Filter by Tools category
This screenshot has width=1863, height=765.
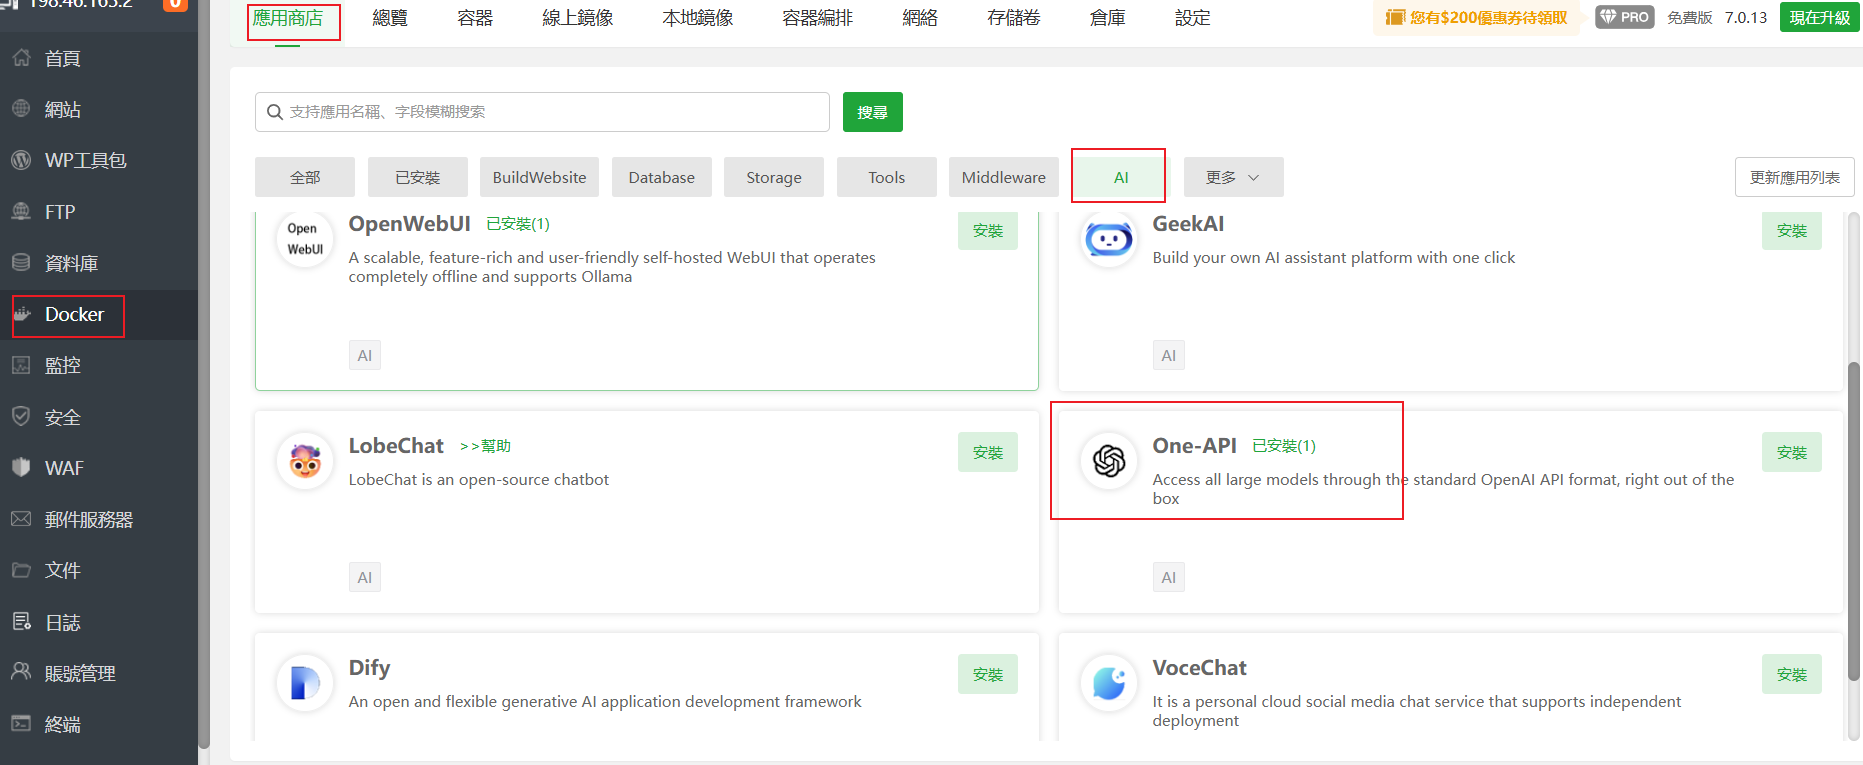887,177
